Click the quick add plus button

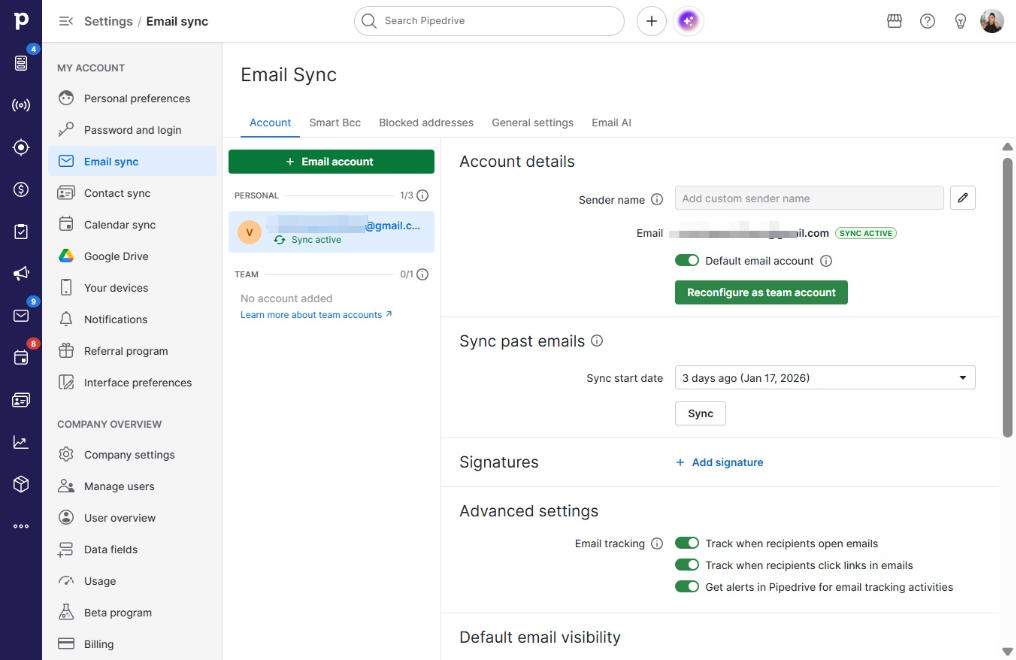pyautogui.click(x=651, y=21)
